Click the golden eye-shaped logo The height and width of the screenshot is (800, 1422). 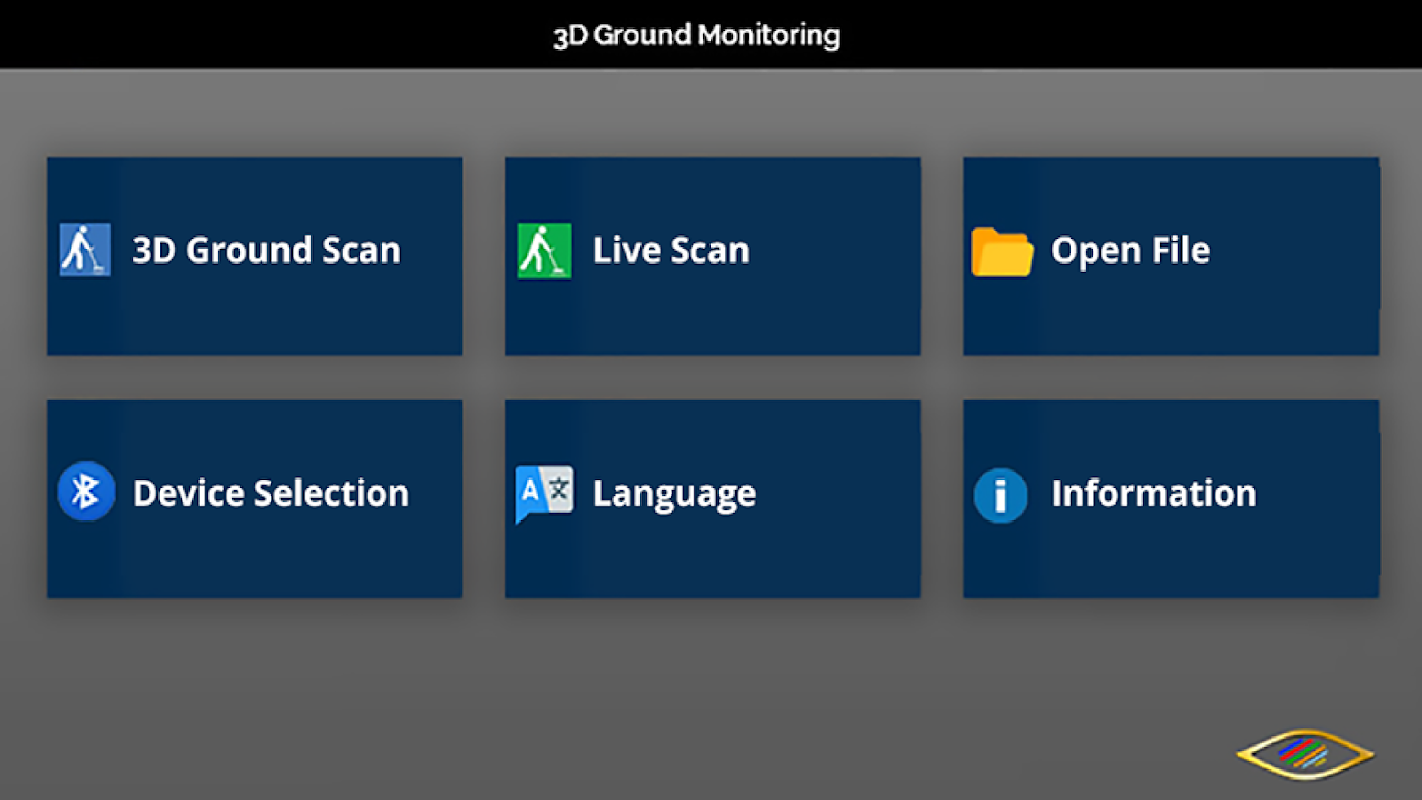pos(1305,755)
